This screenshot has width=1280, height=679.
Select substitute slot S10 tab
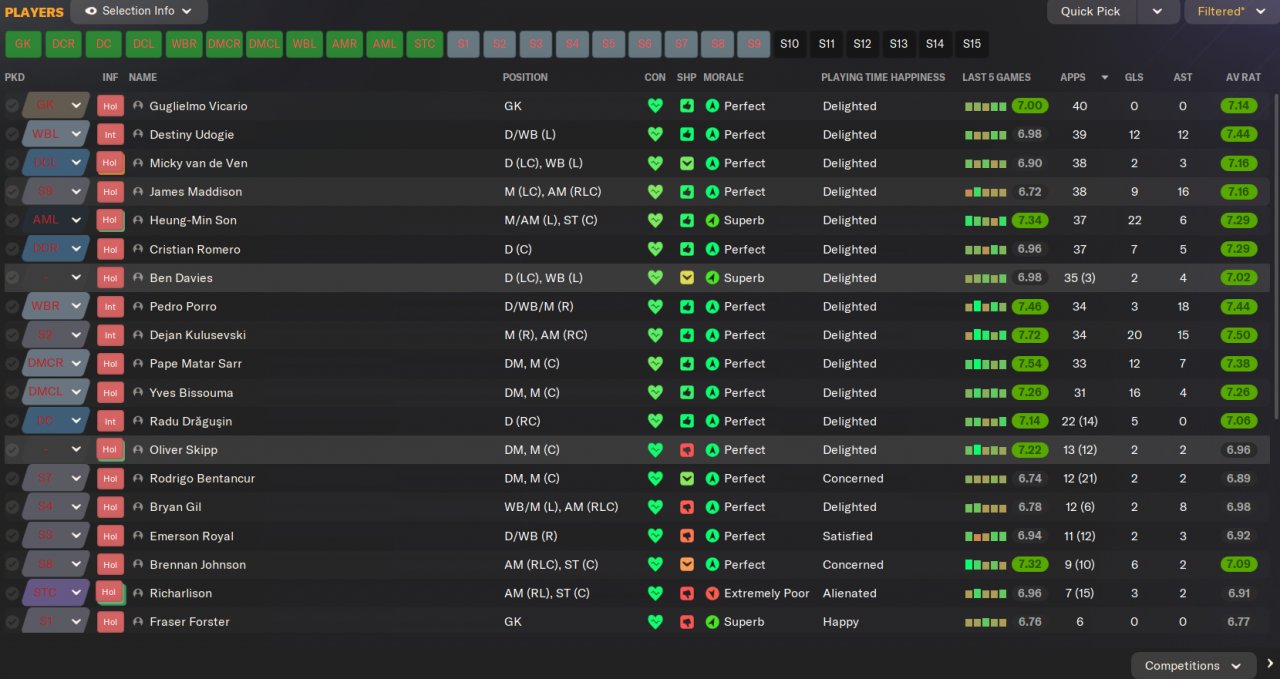coord(790,44)
